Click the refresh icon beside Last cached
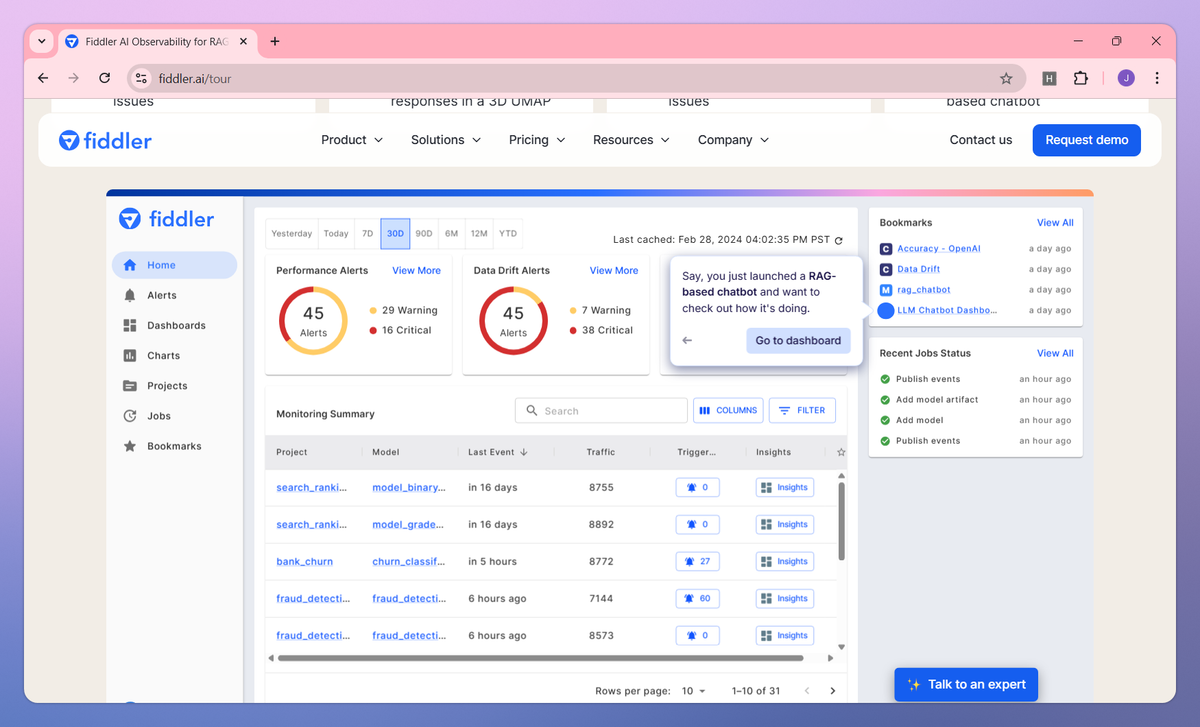Image resolution: width=1200 pixels, height=727 pixels. (x=838, y=240)
